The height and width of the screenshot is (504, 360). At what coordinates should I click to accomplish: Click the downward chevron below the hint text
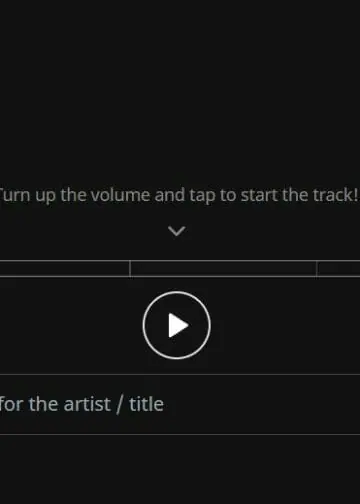click(177, 231)
